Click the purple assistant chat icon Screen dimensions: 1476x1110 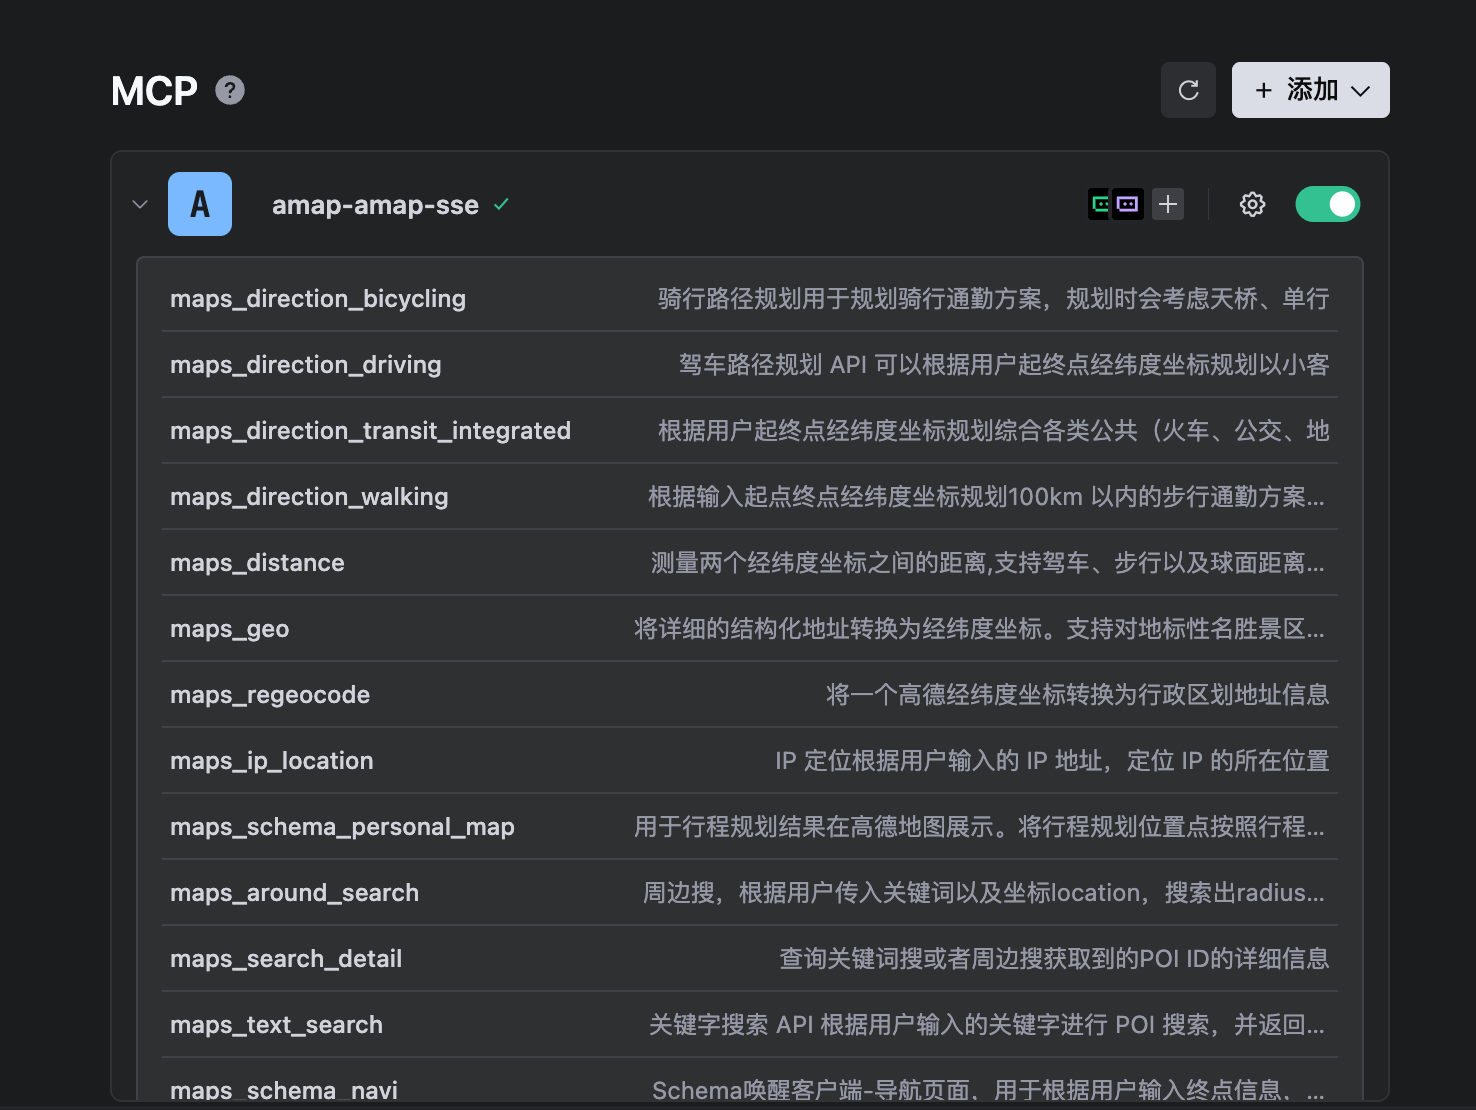(x=1128, y=204)
